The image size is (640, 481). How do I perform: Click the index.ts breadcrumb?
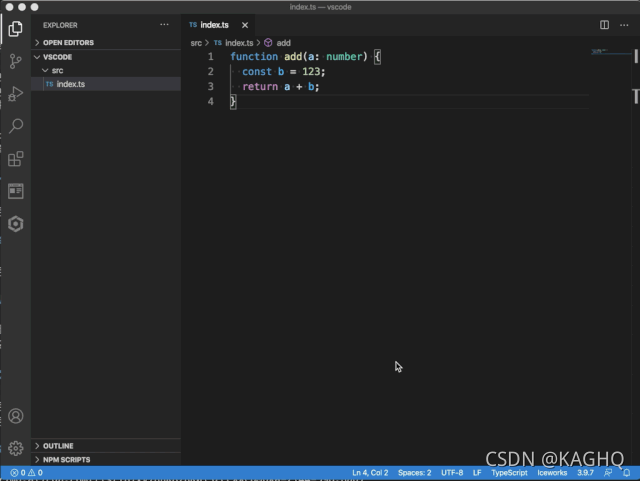click(239, 43)
